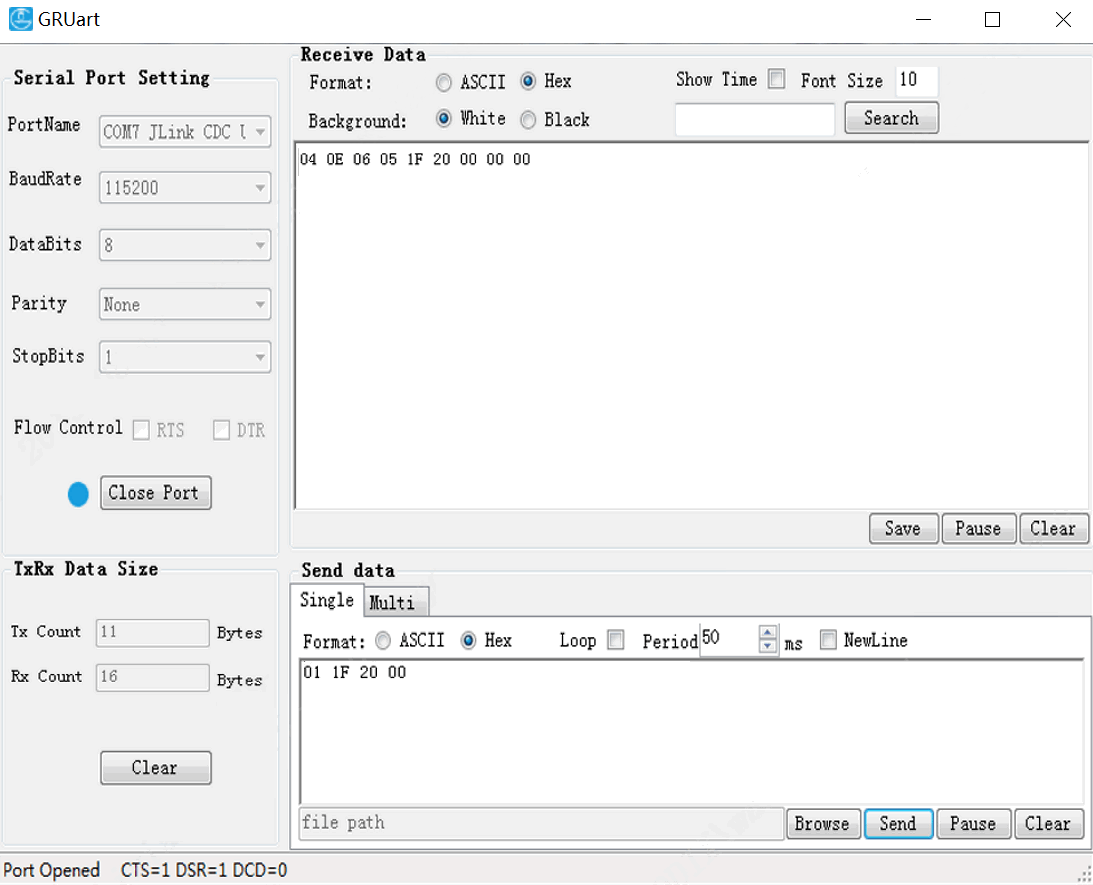Enable the Loop checkbox
The width and height of the screenshot is (1093, 885).
click(616, 641)
